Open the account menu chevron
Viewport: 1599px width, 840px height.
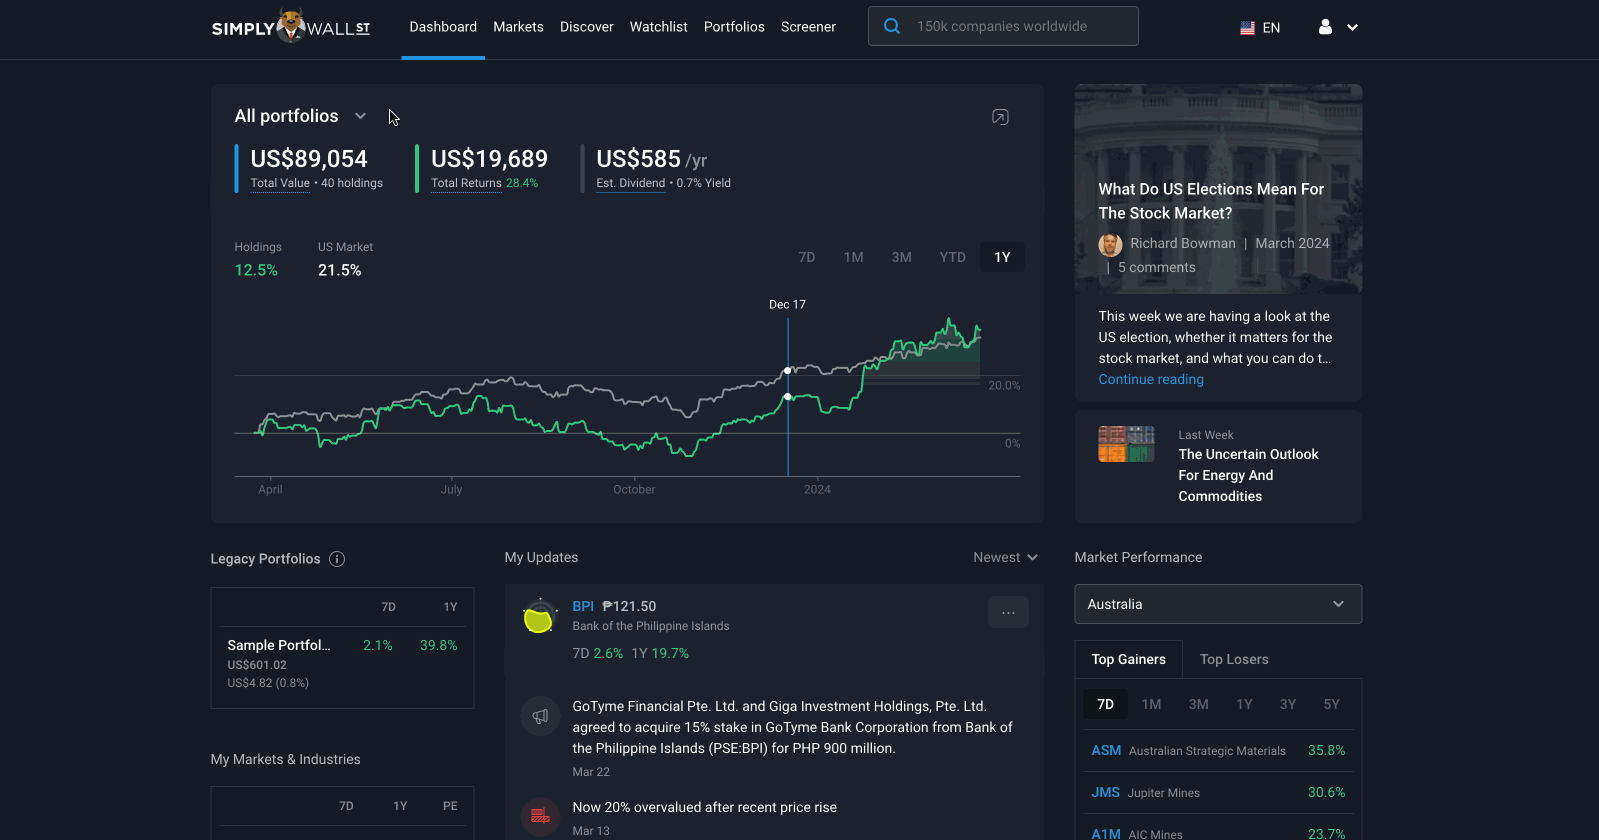(1352, 28)
